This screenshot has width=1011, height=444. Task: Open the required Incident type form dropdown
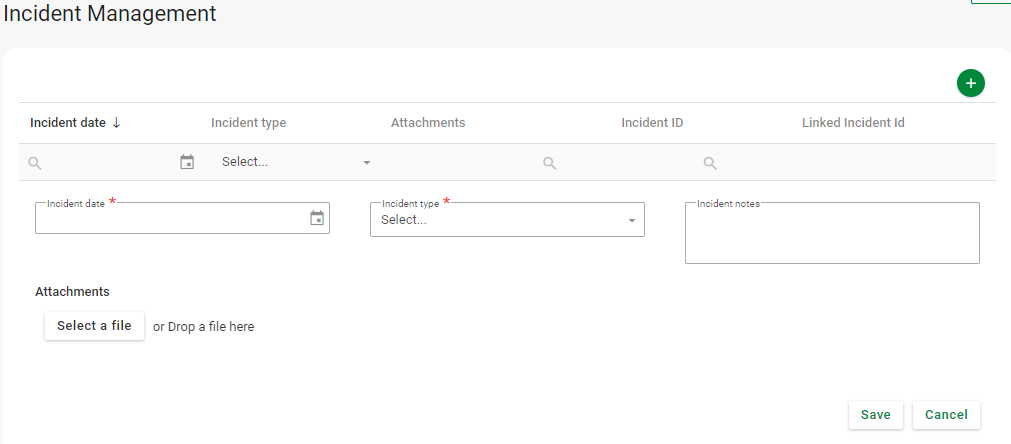click(x=500, y=220)
